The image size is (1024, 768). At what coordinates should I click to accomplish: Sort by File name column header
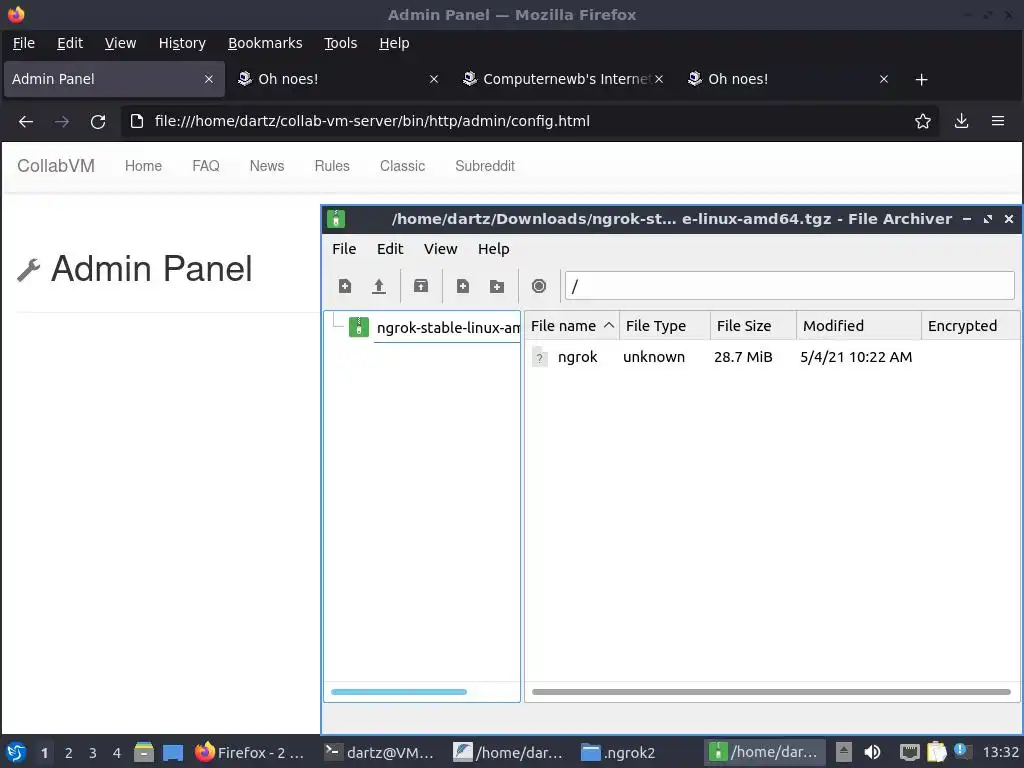(572, 326)
